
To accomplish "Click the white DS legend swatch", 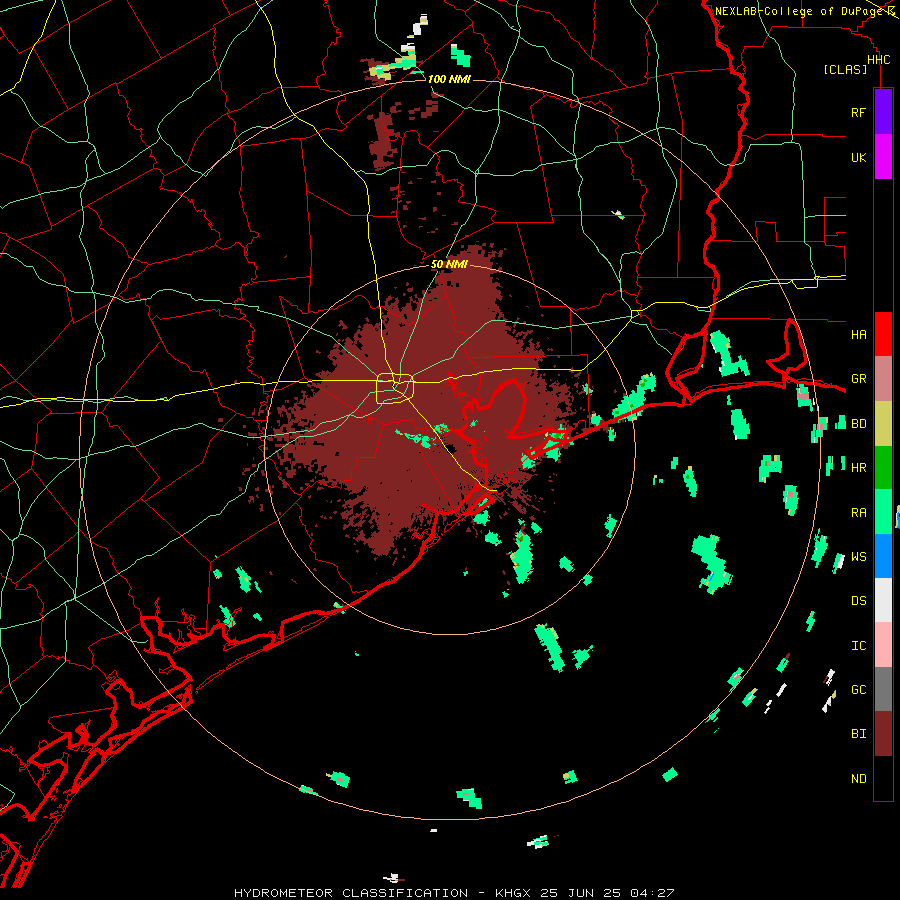I will (883, 600).
